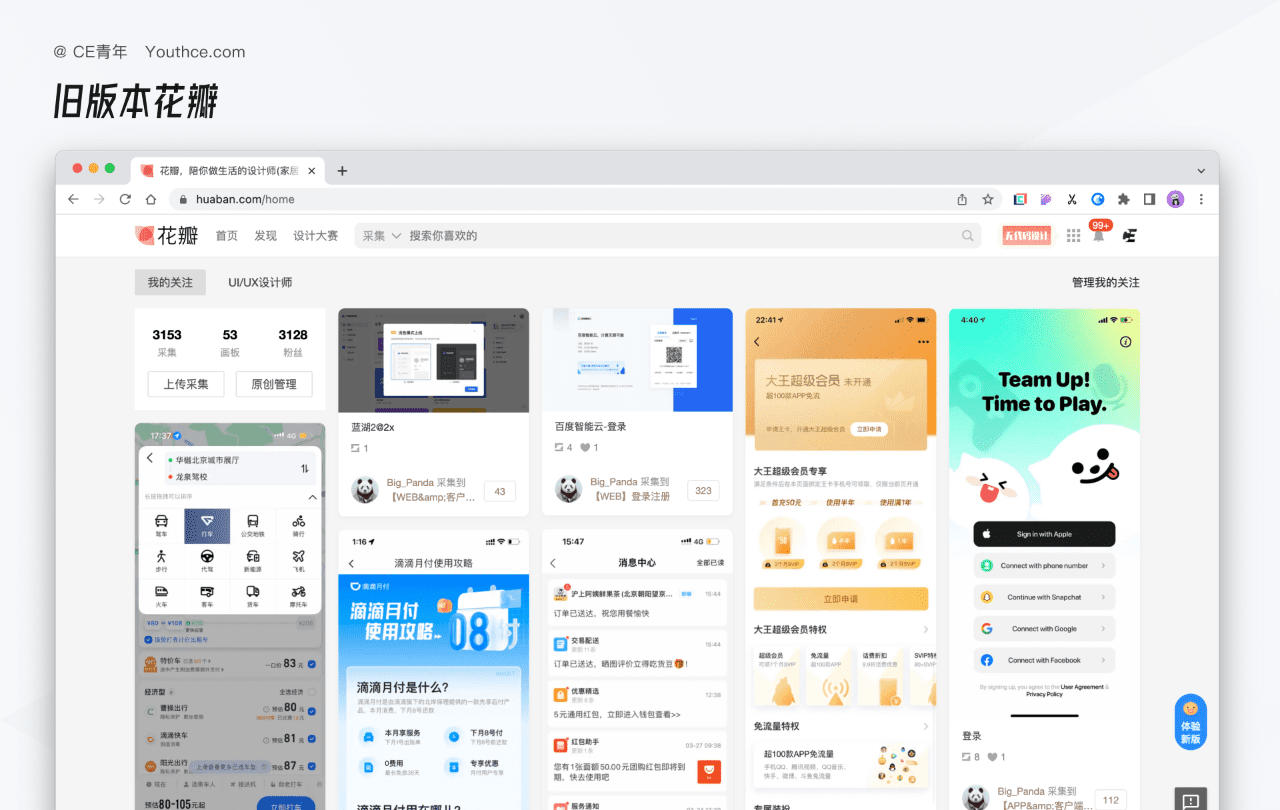Click repin icon under 登录 pin
This screenshot has width=1280, height=810.
966,757
